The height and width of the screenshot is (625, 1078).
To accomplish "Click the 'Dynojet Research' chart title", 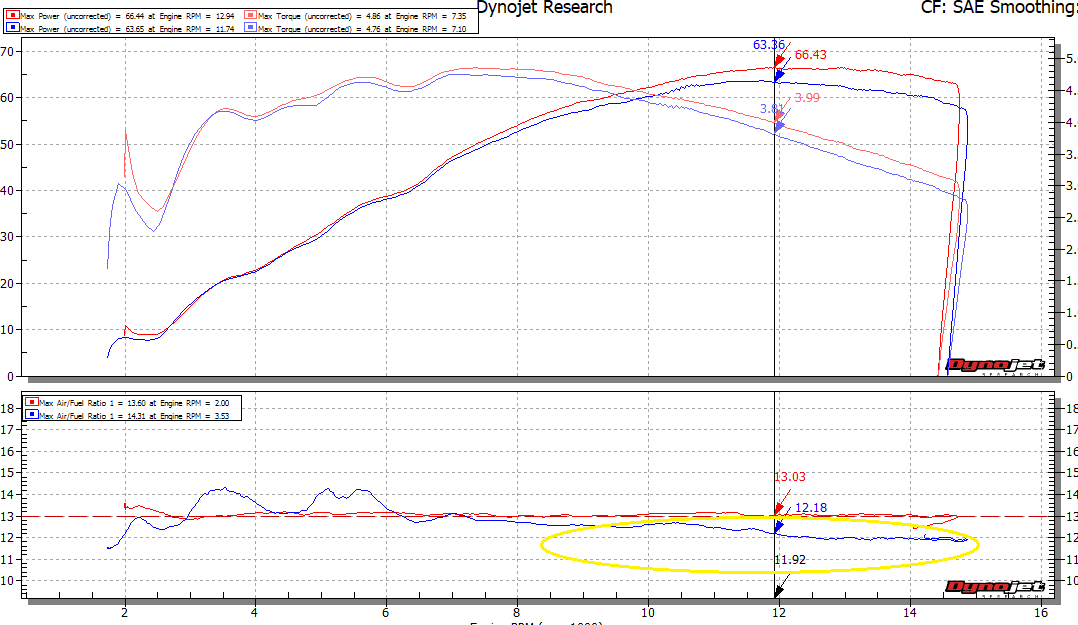I will tap(544, 8).
